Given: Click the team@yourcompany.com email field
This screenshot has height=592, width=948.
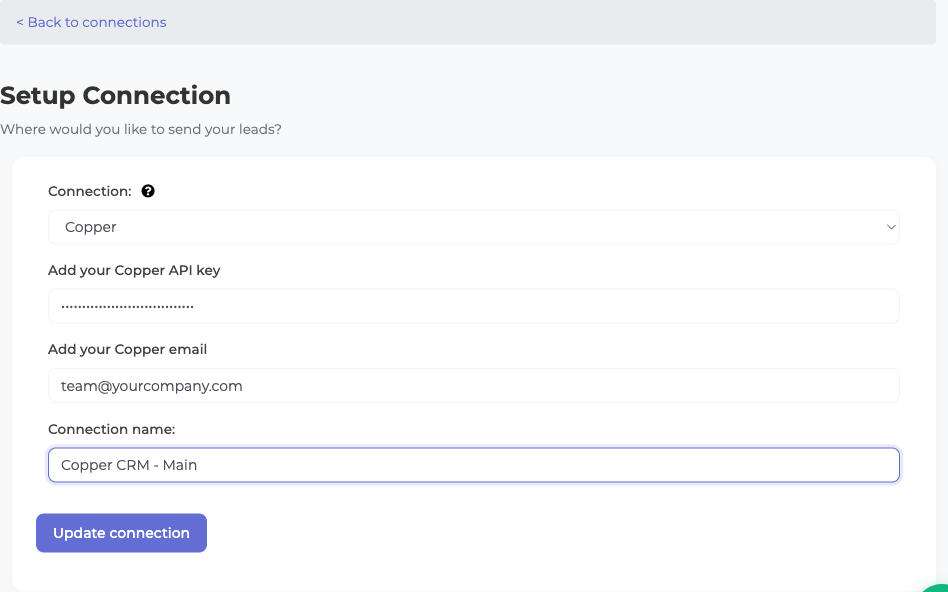Looking at the screenshot, I should click(474, 385).
